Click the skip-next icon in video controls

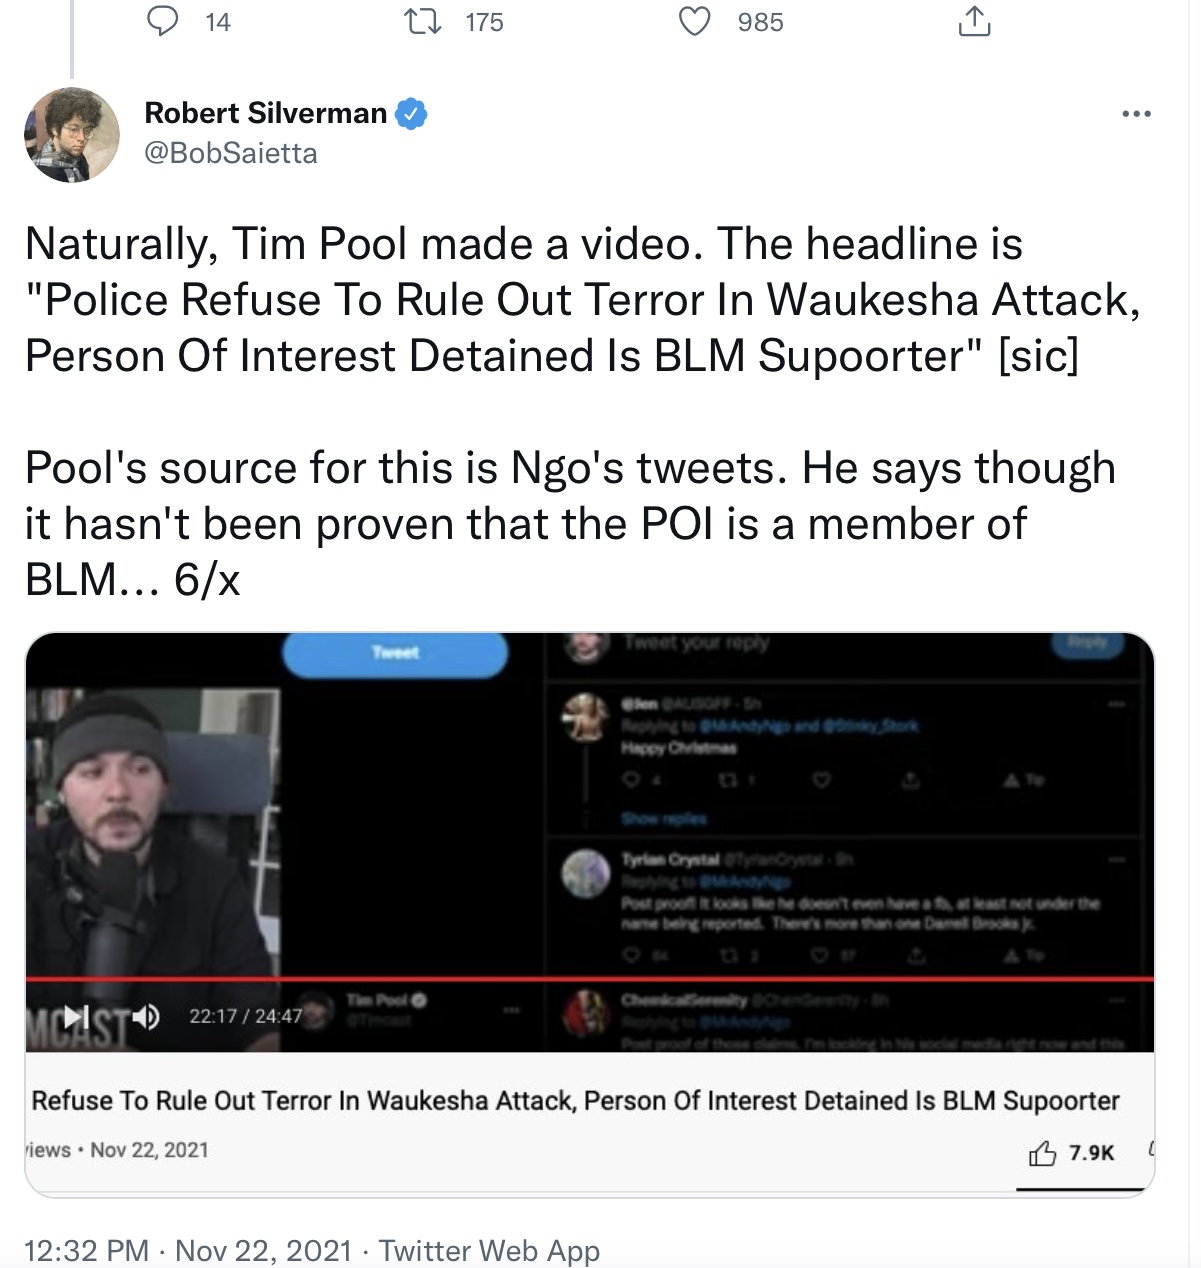(76, 1017)
